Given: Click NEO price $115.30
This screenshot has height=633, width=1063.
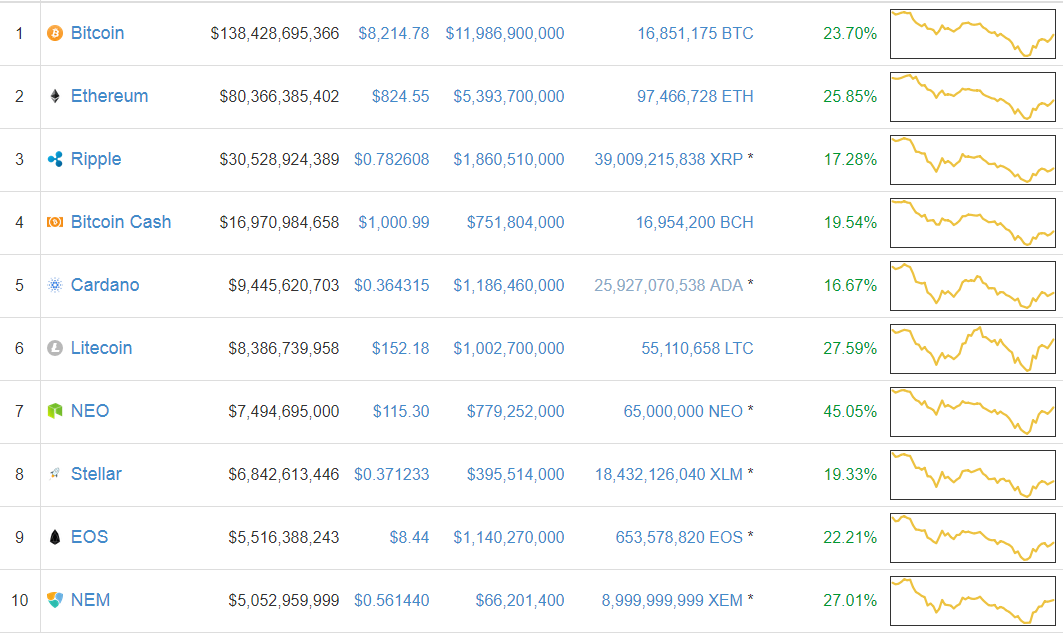Looking at the screenshot, I should tap(401, 411).
